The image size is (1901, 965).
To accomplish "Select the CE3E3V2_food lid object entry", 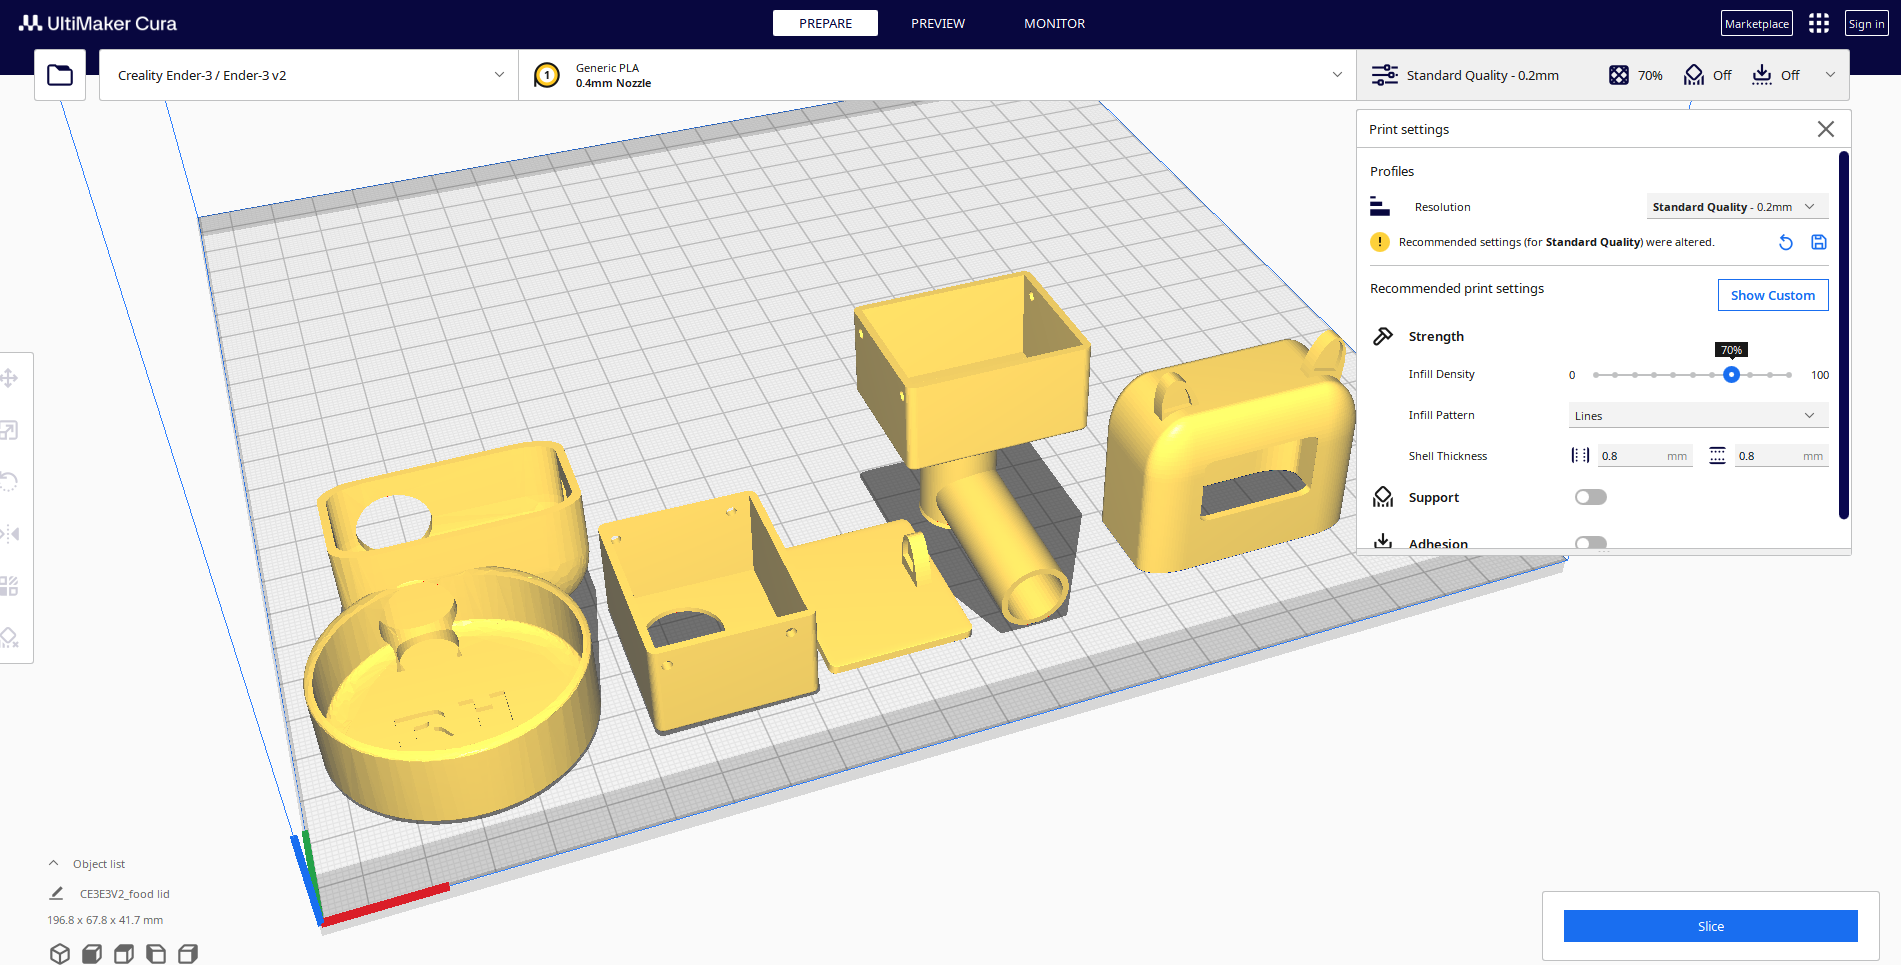I will [x=125, y=894].
